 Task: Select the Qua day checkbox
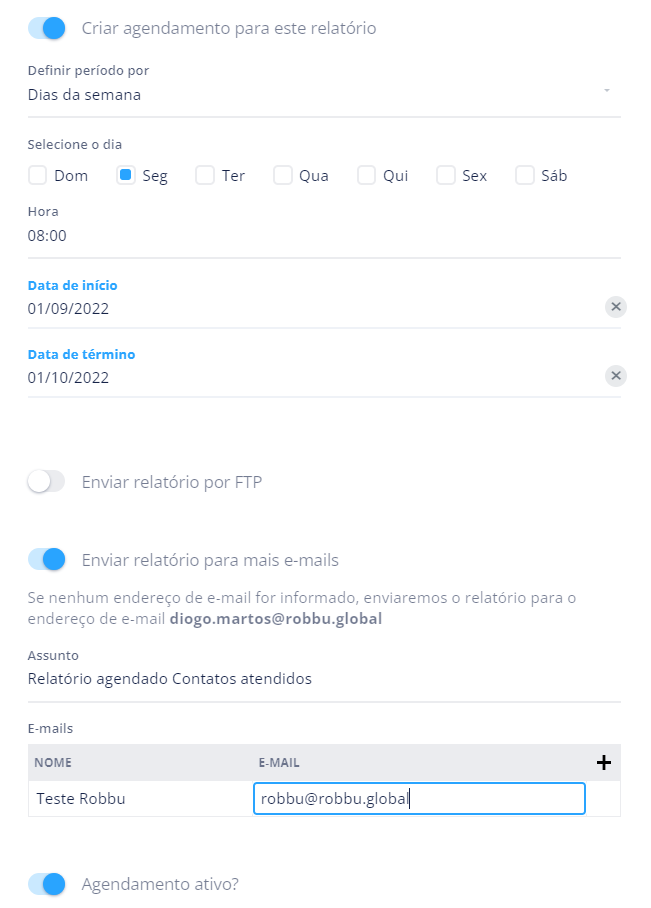coord(283,176)
